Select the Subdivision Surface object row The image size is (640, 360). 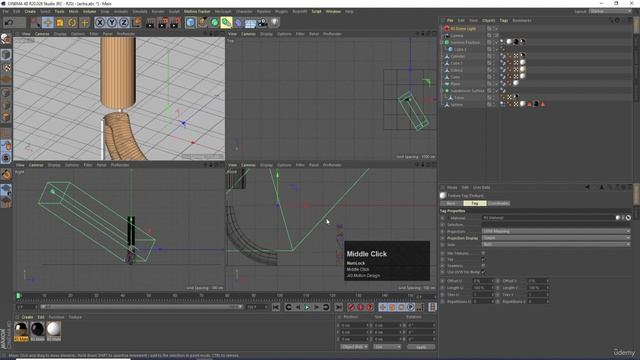coord(467,91)
